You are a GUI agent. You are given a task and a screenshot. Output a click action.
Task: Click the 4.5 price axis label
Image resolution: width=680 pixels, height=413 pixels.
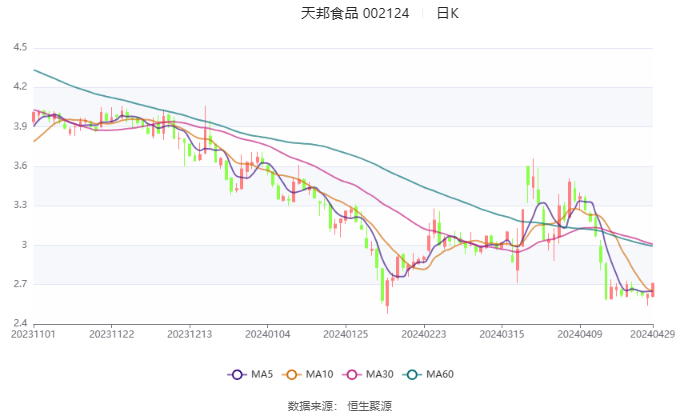20,47
